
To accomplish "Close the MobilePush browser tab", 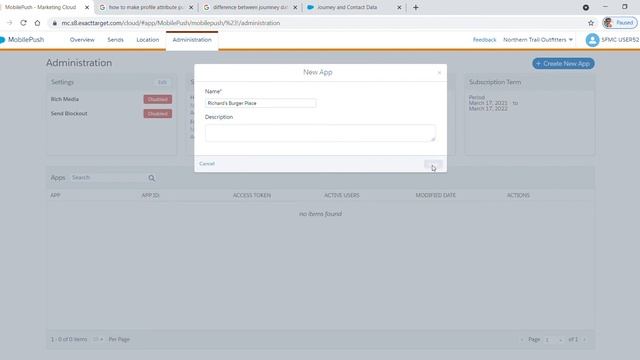I will (x=87, y=7).
